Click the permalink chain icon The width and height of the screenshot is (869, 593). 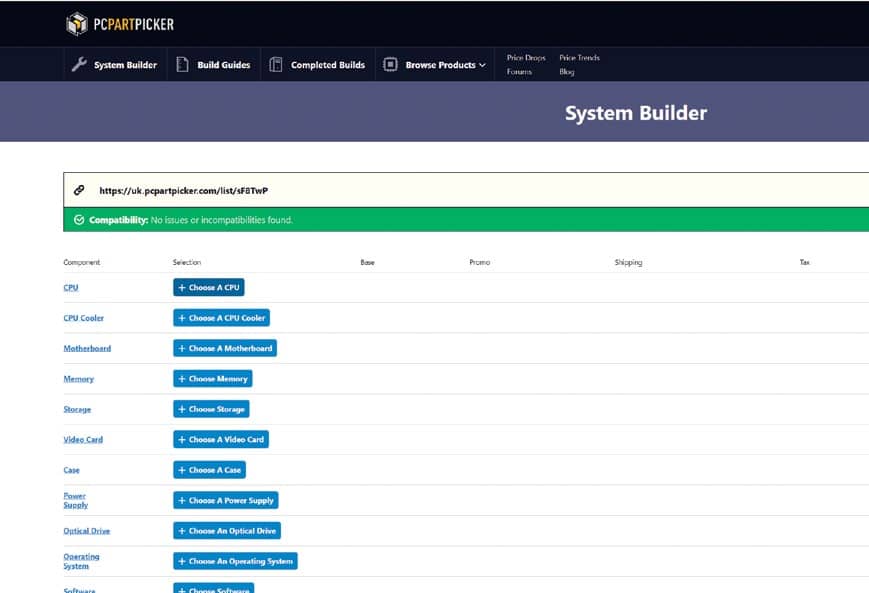click(x=79, y=190)
